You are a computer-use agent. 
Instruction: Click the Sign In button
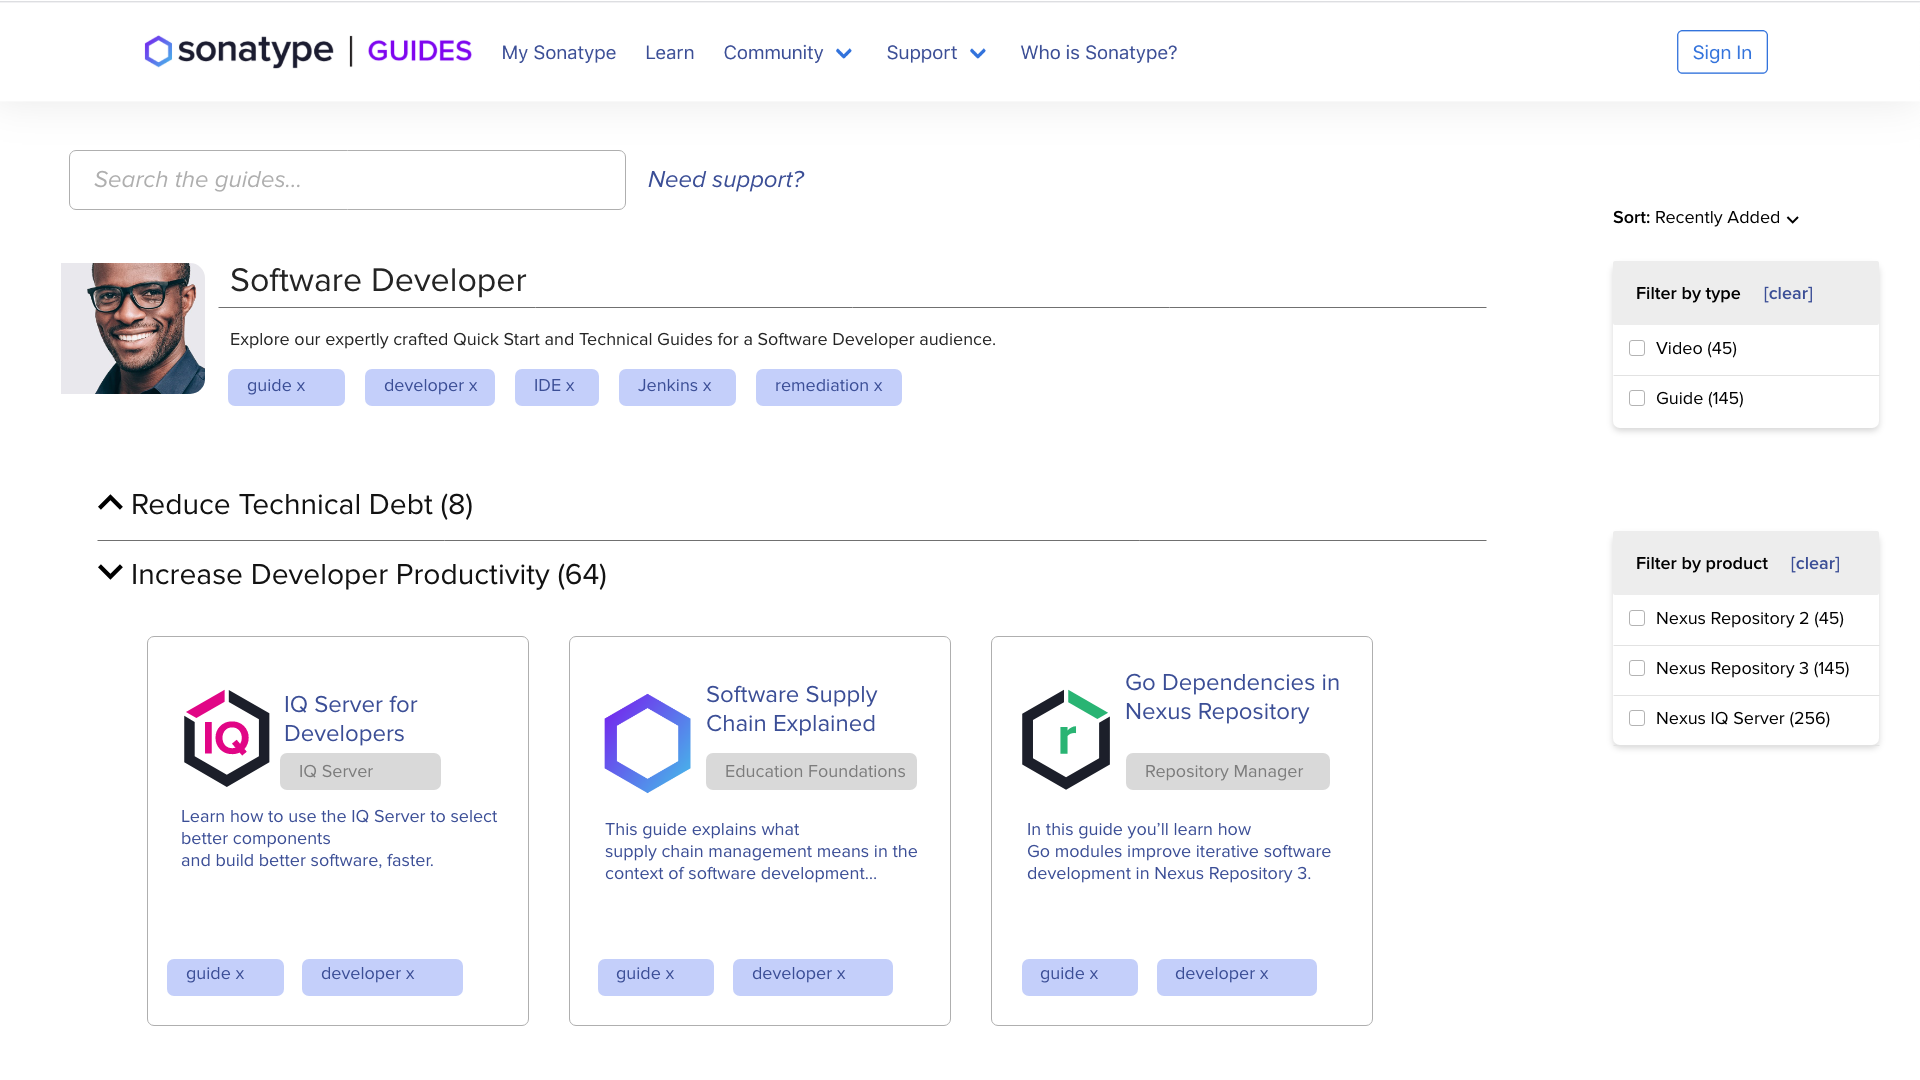[x=1722, y=52]
